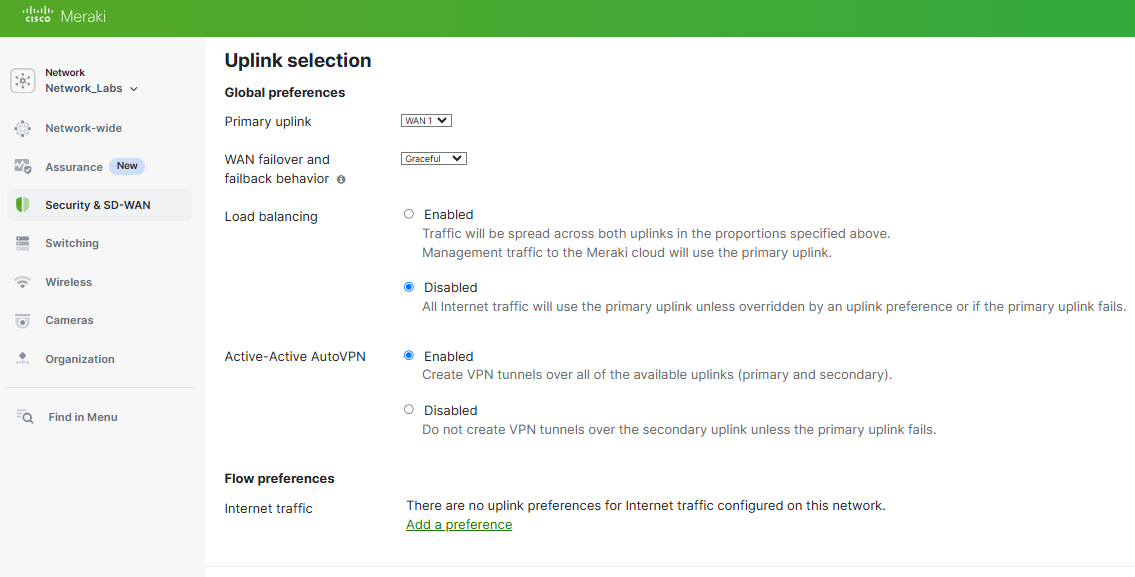Open the Primary uplink WAN 1 dropdown
Viewport: 1135px width, 577px height.
tap(426, 121)
